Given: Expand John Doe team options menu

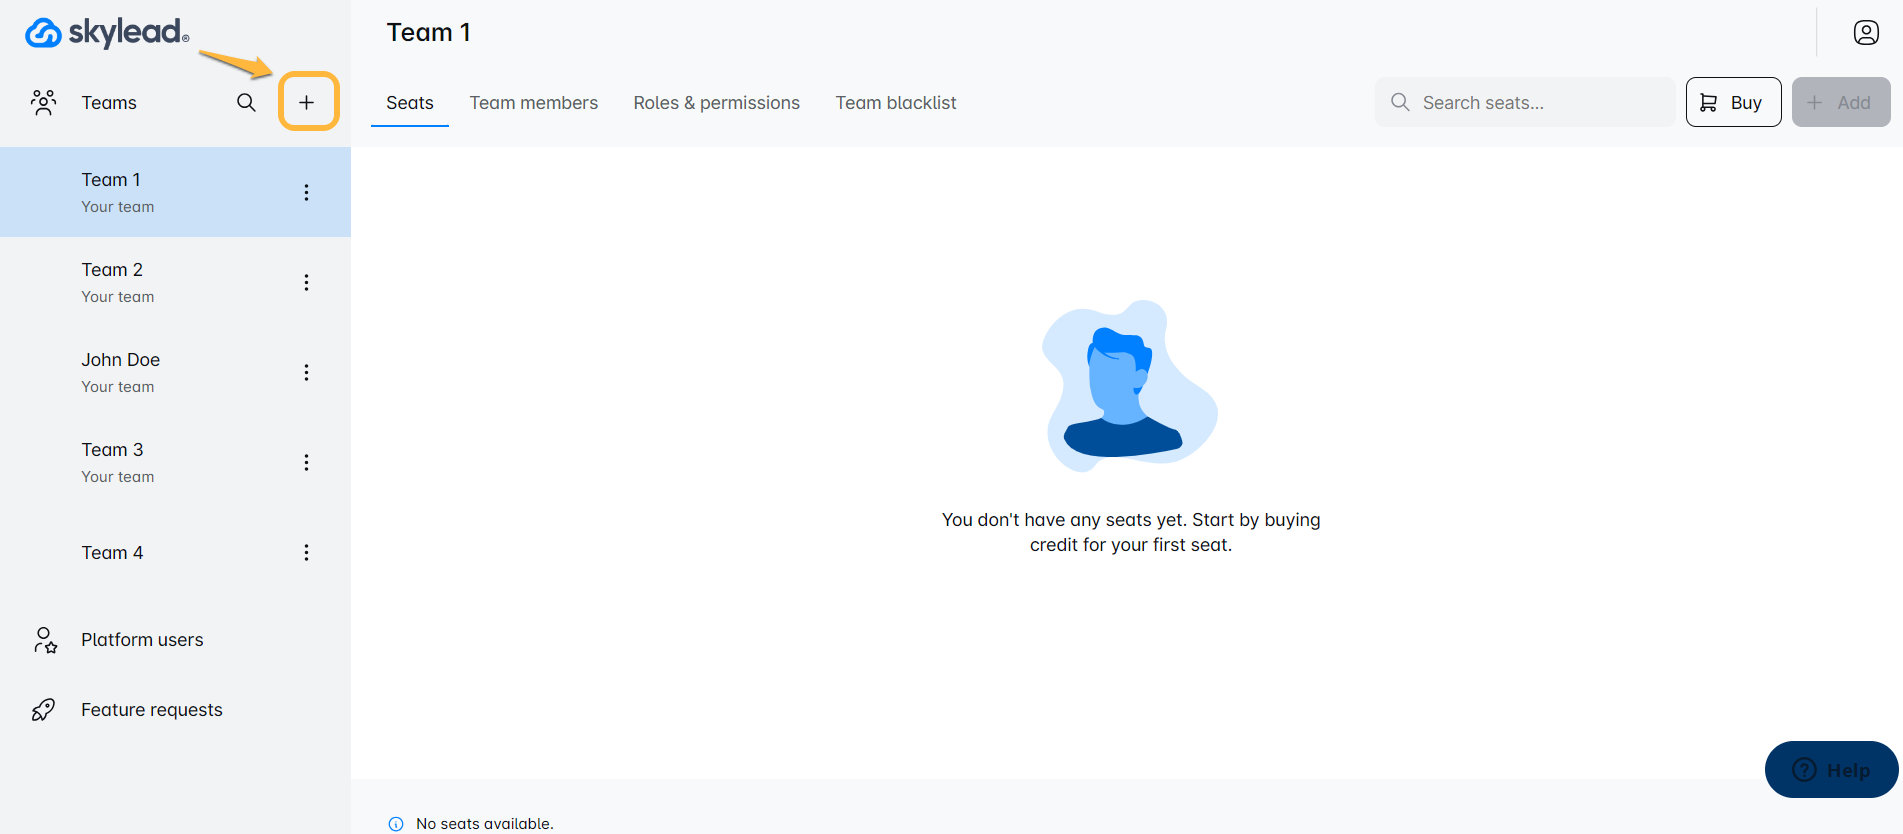Looking at the screenshot, I should tap(306, 372).
